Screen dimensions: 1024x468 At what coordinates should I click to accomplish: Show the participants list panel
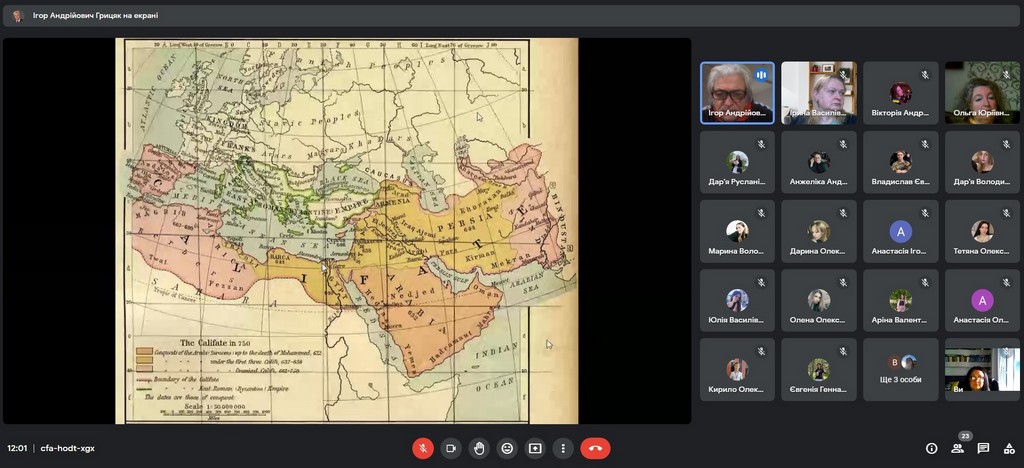[958, 449]
